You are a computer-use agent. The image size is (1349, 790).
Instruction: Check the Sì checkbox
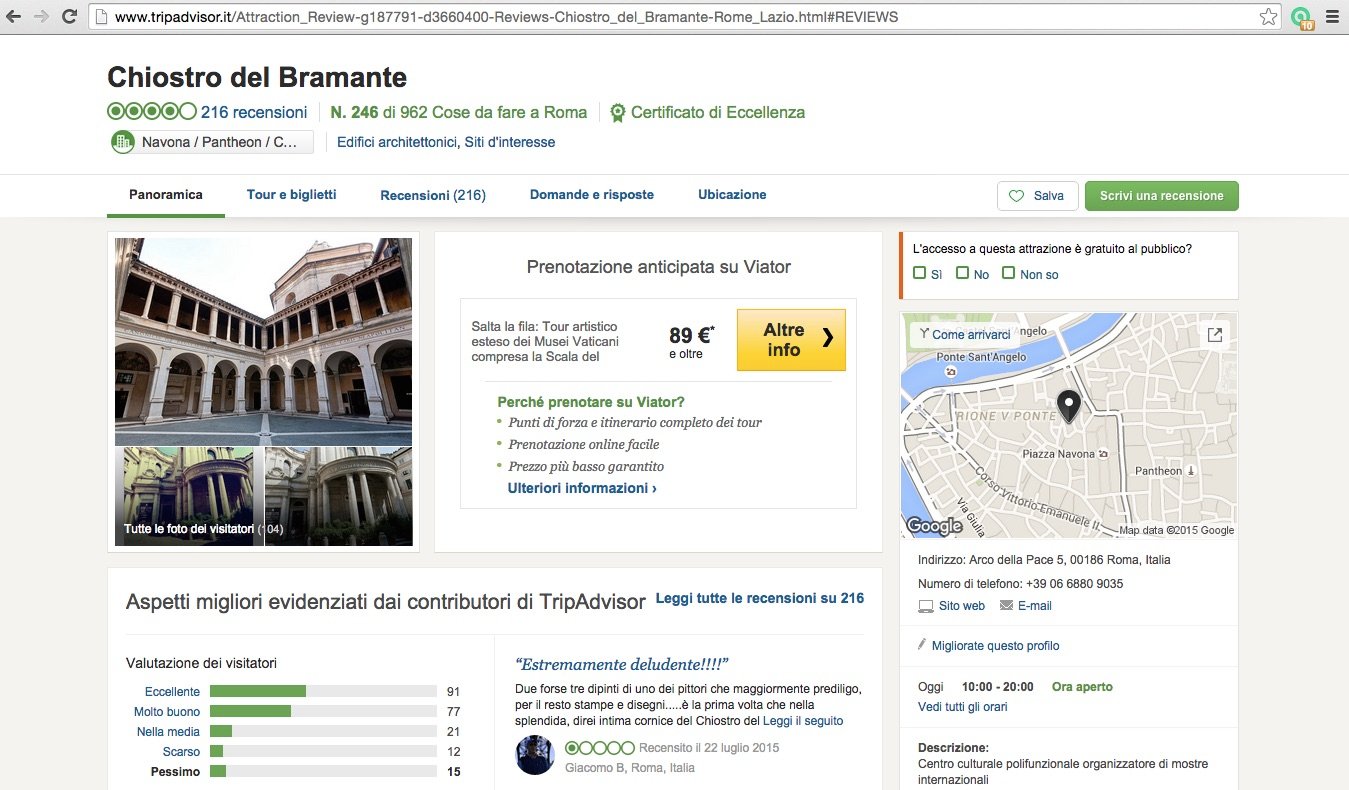[920, 273]
